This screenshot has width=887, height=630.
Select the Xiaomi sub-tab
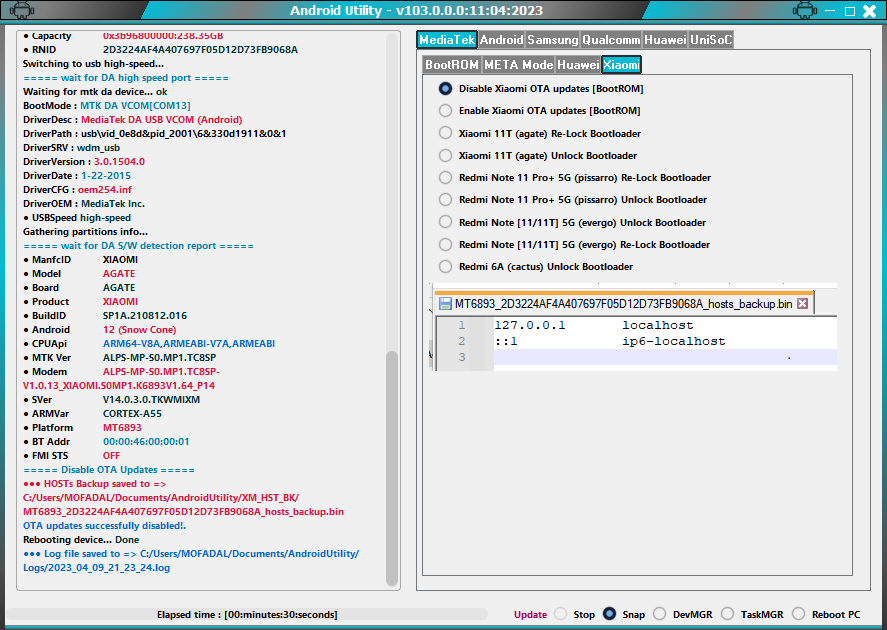tap(621, 65)
